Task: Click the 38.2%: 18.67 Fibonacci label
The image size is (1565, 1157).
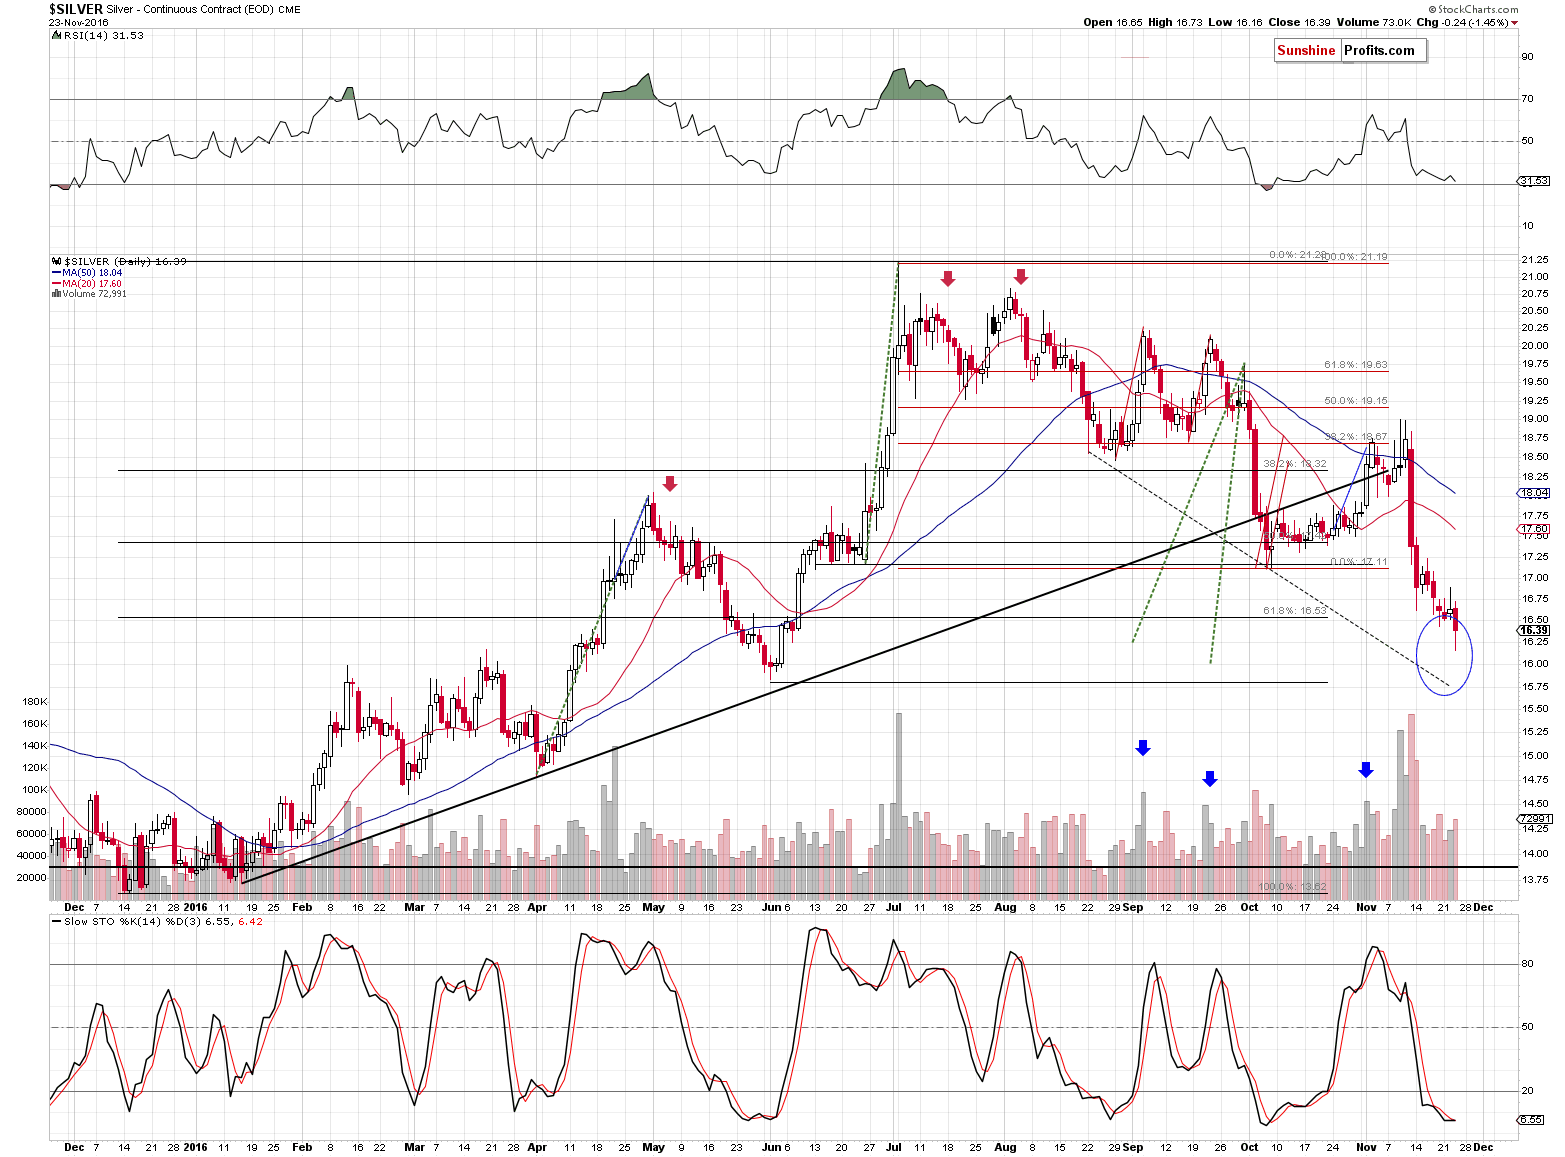Action: coord(1356,437)
